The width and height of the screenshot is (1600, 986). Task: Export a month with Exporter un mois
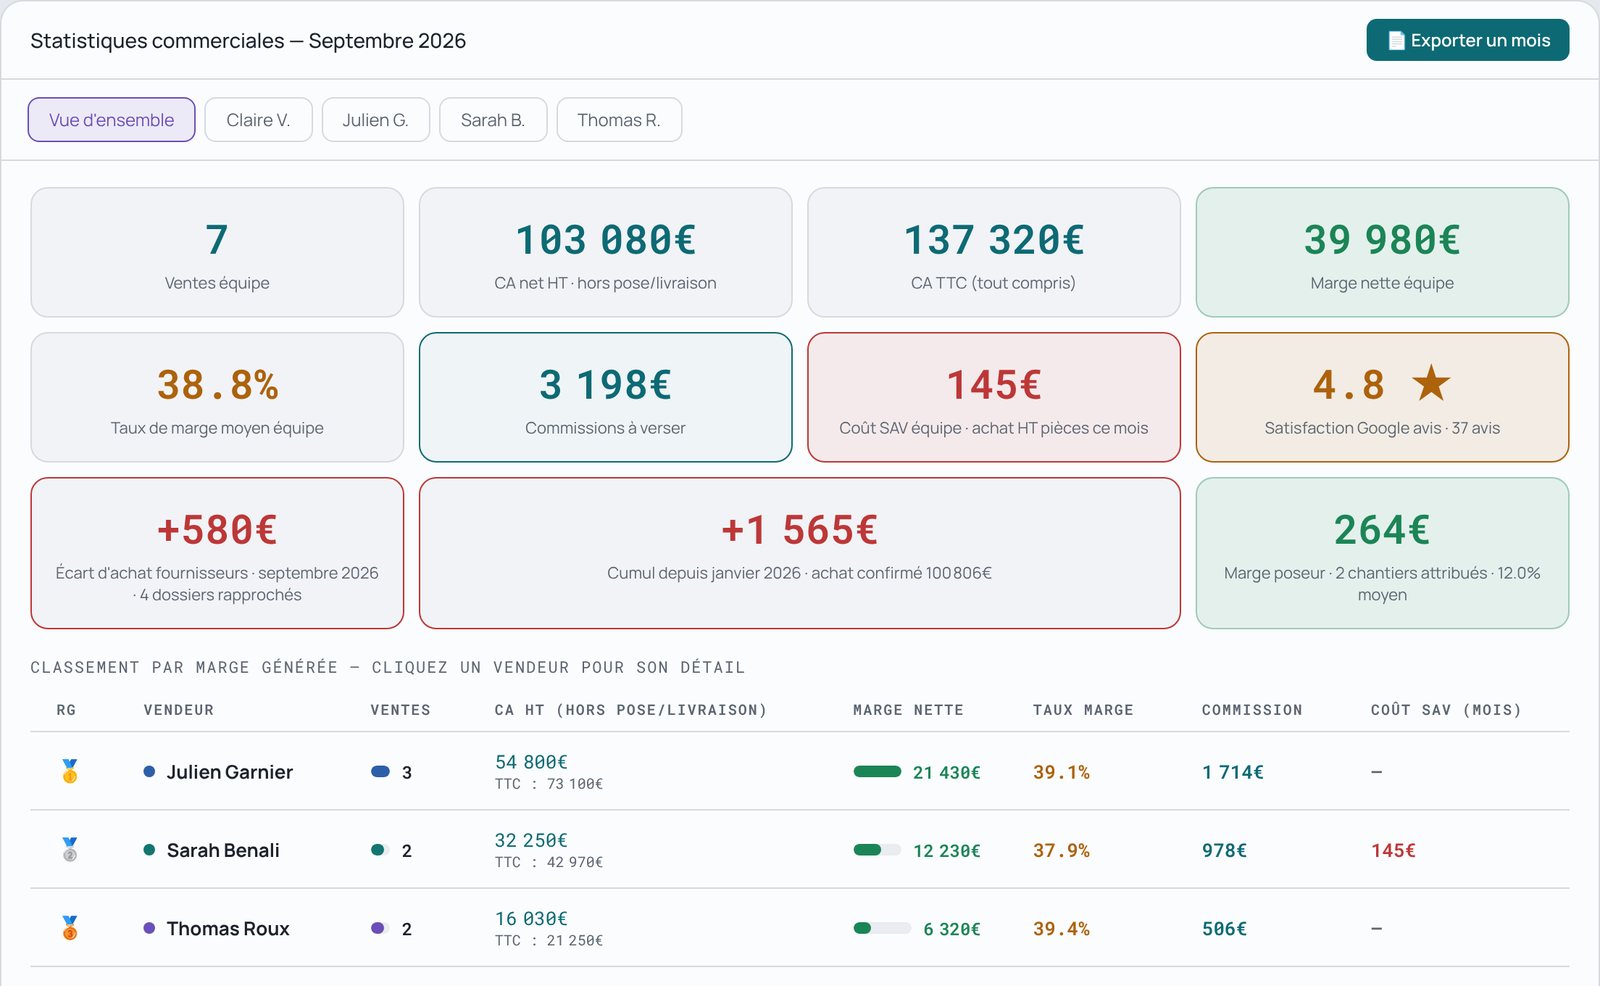pos(1467,40)
